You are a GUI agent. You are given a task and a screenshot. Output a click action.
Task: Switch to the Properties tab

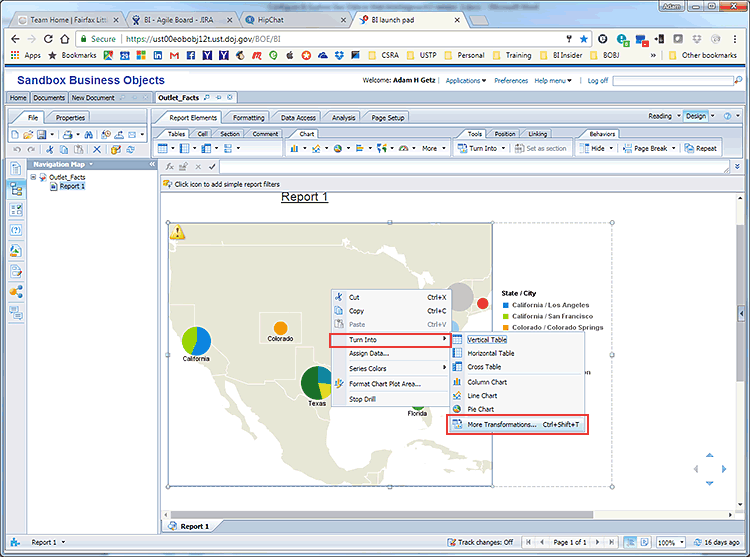(x=70, y=118)
